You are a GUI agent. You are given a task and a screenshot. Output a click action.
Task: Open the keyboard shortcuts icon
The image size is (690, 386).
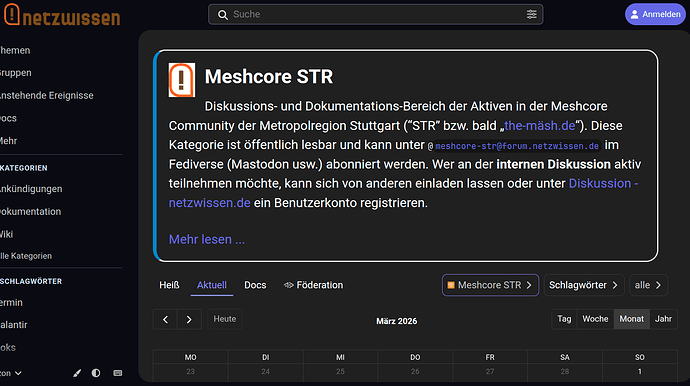(117, 373)
